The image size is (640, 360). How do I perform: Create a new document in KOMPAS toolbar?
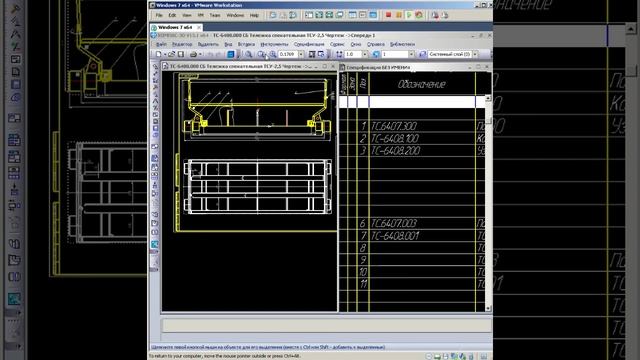coord(158,54)
